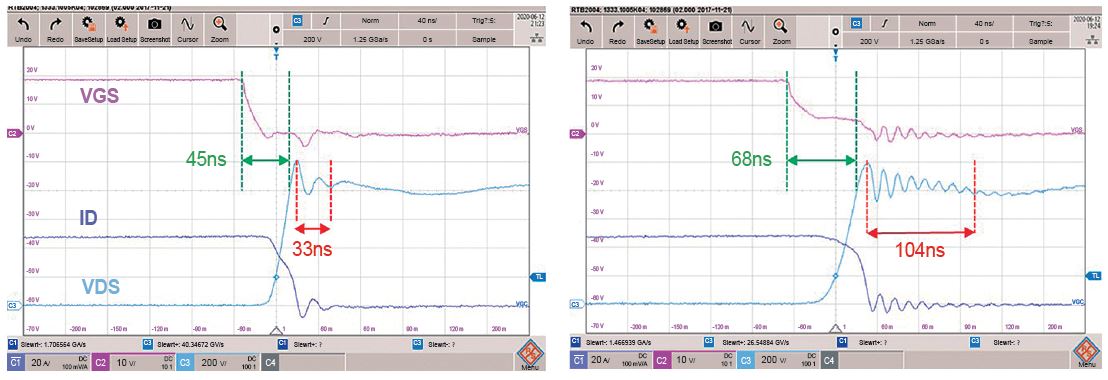
Task: Click Undo in the left oscilloscope toolbar
Action: 23,30
